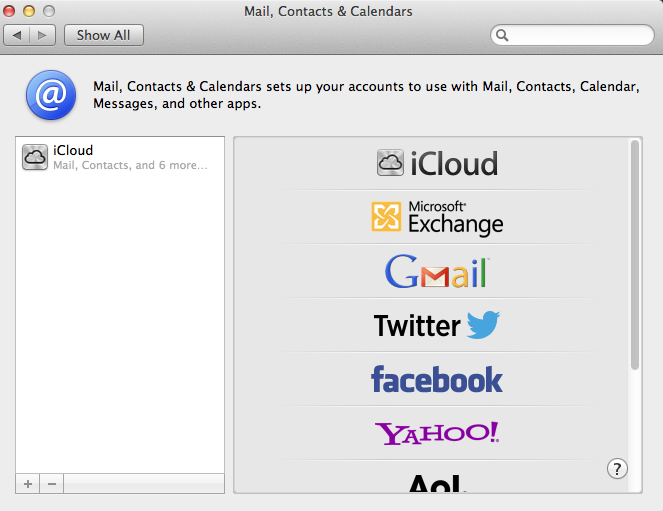The width and height of the screenshot is (663, 511).
Task: Select the Yahoo! account option
Action: [437, 433]
